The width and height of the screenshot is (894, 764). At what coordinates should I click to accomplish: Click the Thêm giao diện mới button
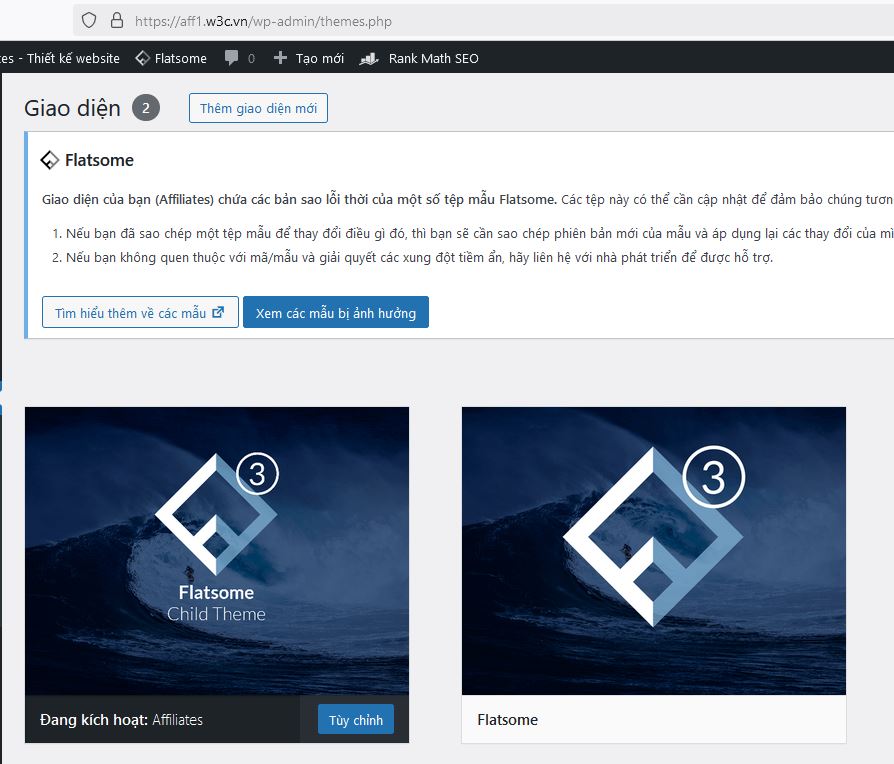click(x=258, y=108)
